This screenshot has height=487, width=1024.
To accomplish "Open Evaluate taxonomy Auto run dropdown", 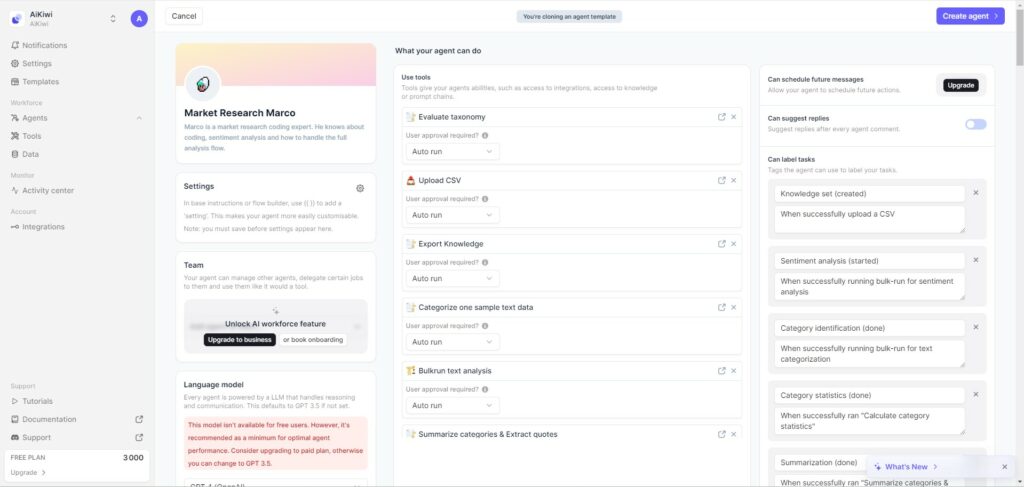I will tap(453, 151).
